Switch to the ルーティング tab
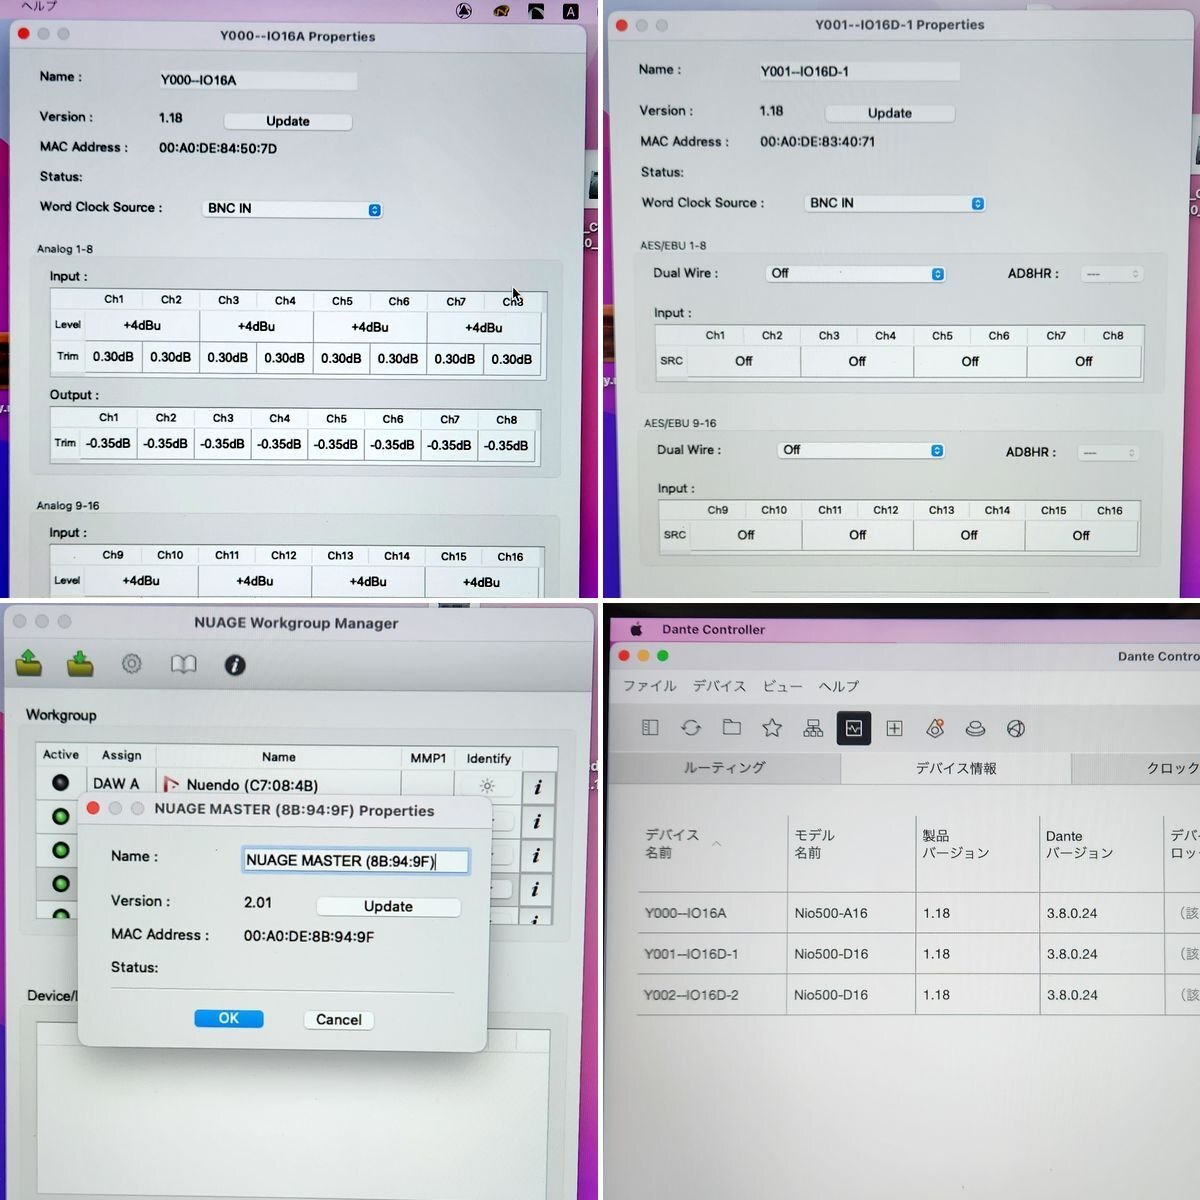The width and height of the screenshot is (1200, 1200). (724, 767)
